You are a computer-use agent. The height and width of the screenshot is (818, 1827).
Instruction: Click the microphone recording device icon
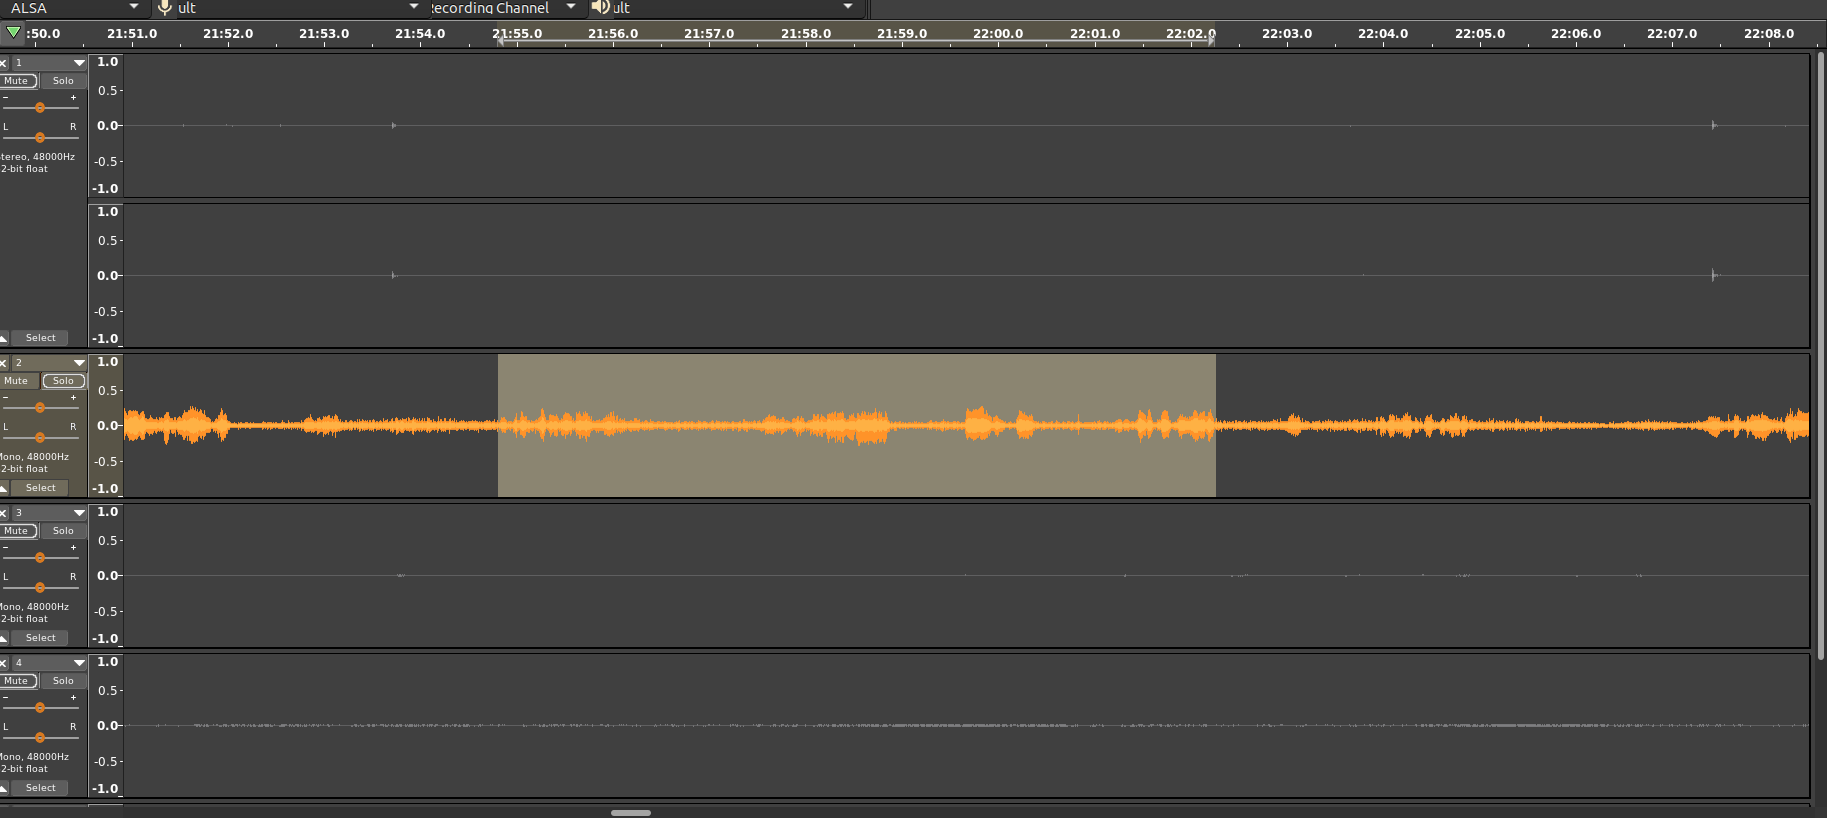tap(165, 8)
